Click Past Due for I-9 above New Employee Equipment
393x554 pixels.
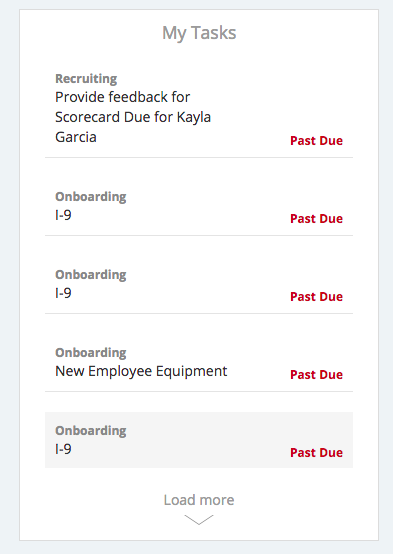coord(316,296)
